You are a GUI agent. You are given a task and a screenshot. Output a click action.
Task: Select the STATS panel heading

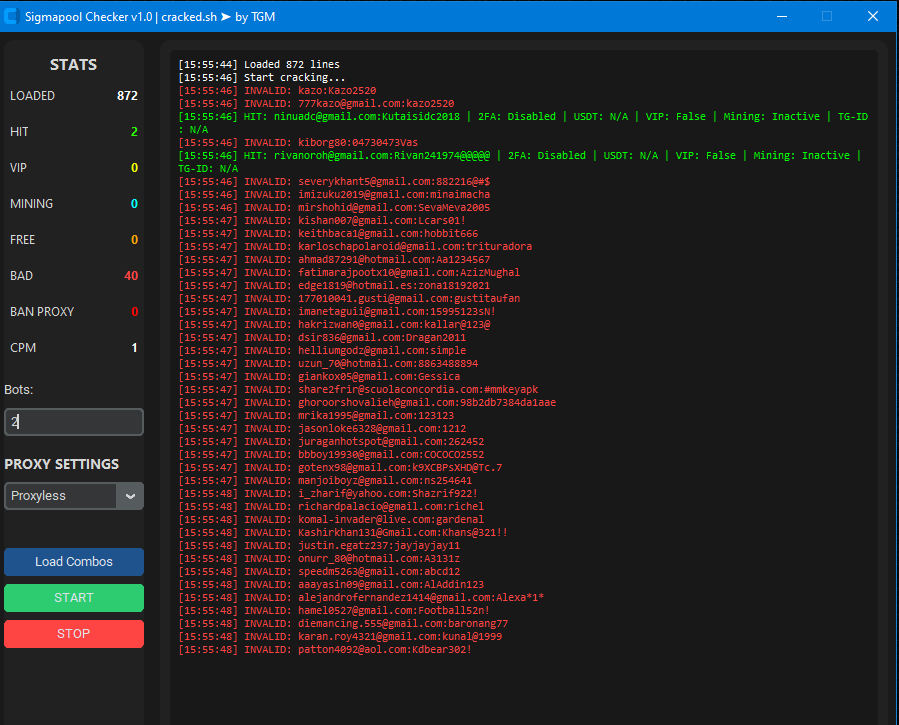(x=73, y=65)
